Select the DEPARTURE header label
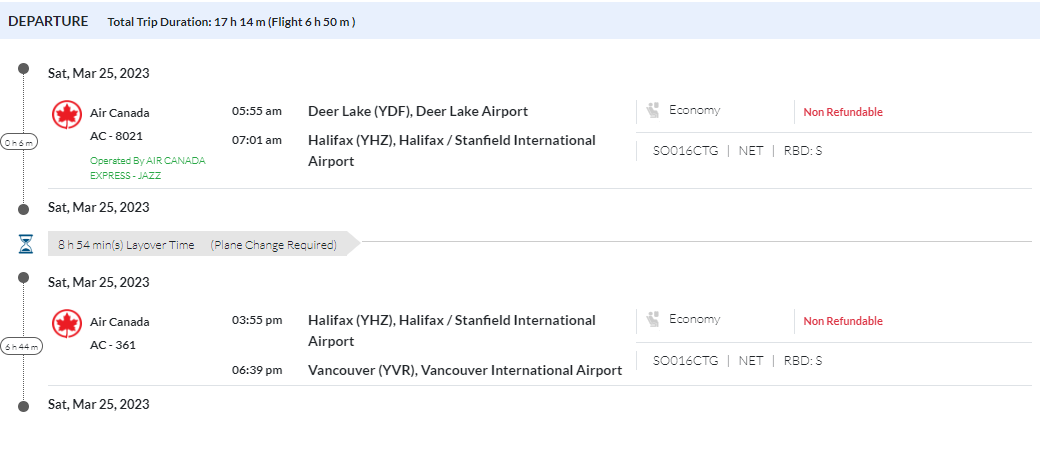Screen dimensions: 1053x466 pyautogui.click(x=48, y=21)
